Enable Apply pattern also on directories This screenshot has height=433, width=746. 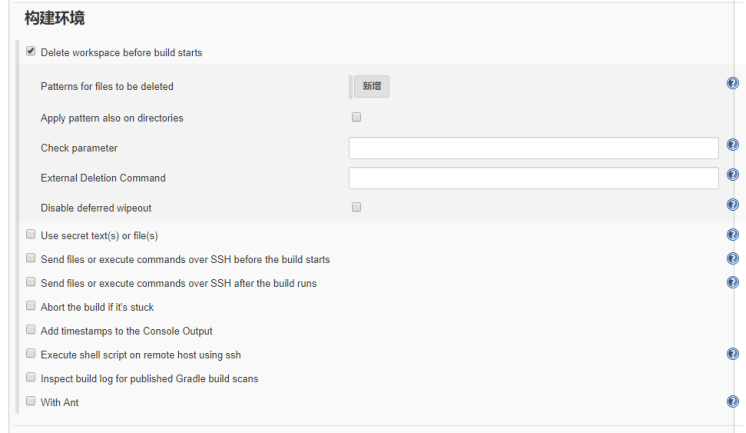click(x=356, y=117)
